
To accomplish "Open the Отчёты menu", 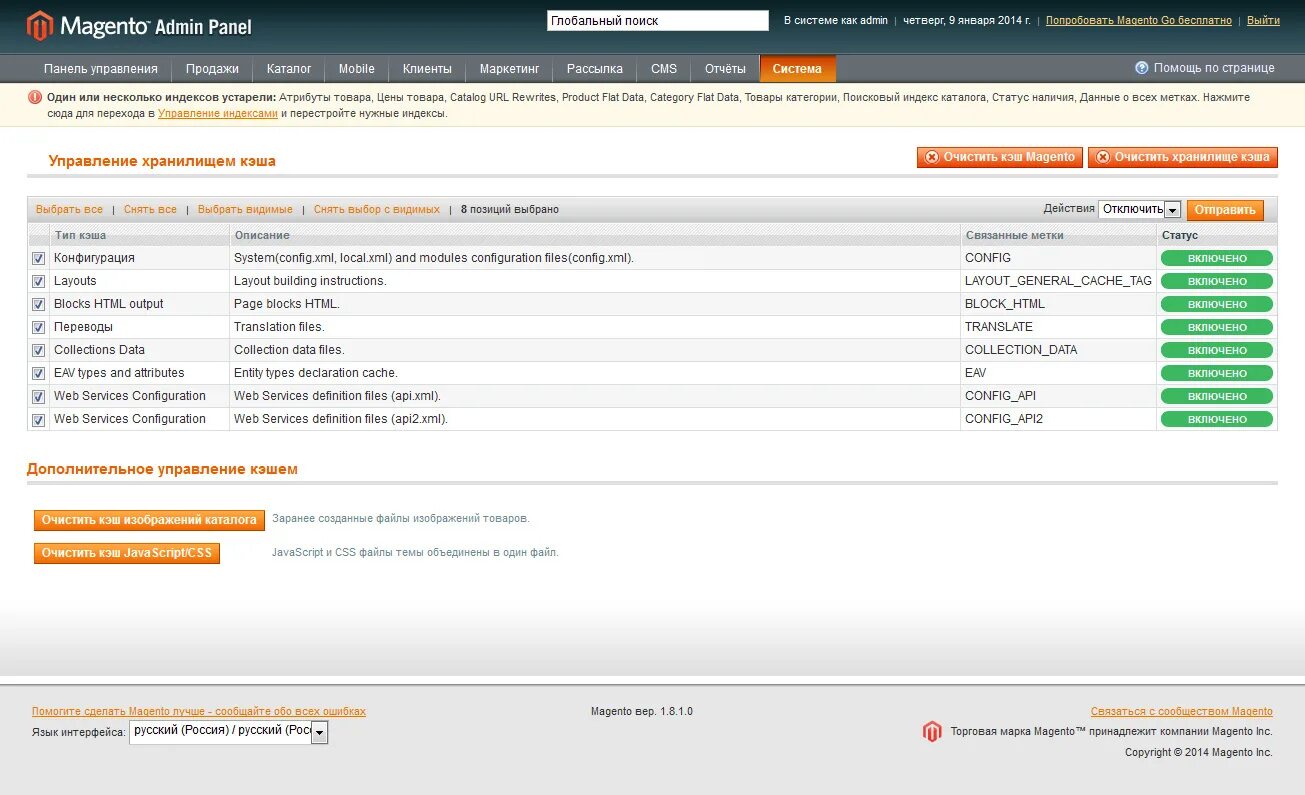I will tap(725, 69).
